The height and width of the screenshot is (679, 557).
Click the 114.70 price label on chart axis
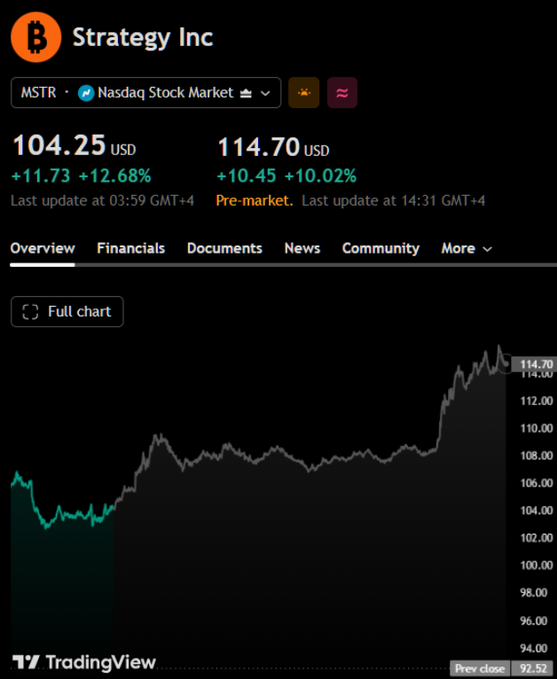[534, 364]
